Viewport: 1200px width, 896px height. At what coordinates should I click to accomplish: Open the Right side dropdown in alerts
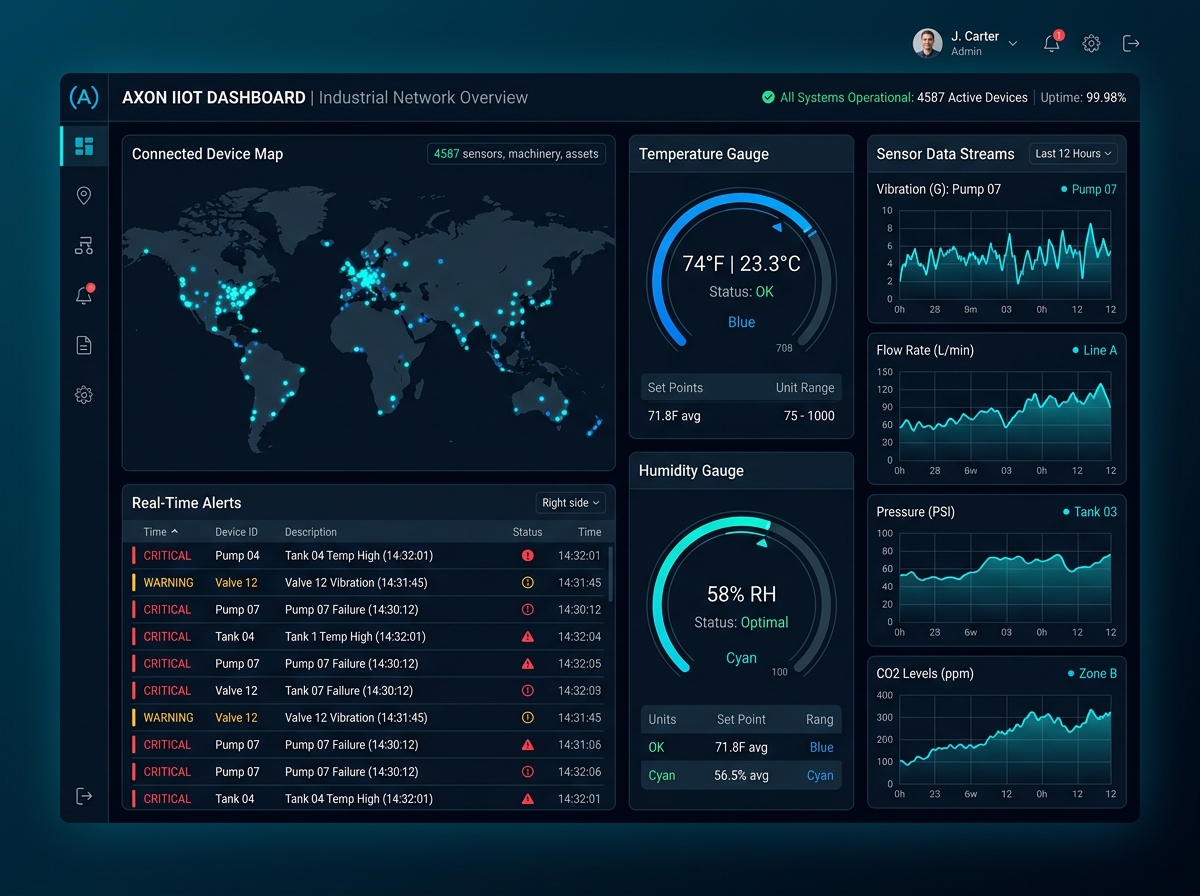(571, 503)
